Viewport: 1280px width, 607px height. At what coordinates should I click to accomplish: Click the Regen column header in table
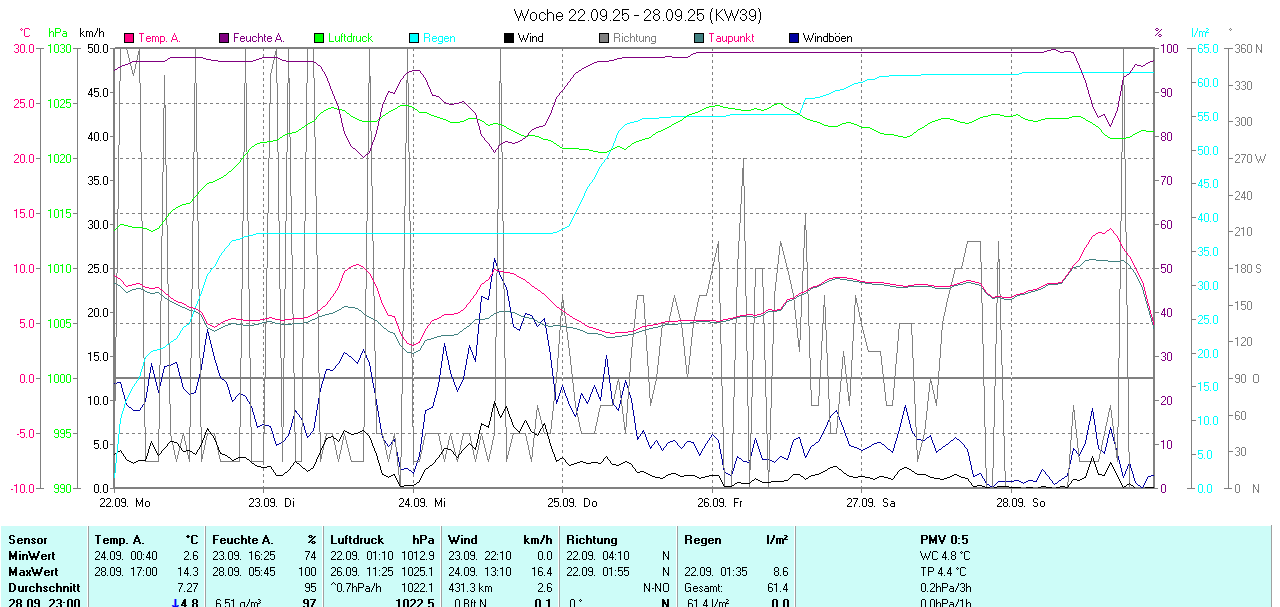click(703, 539)
